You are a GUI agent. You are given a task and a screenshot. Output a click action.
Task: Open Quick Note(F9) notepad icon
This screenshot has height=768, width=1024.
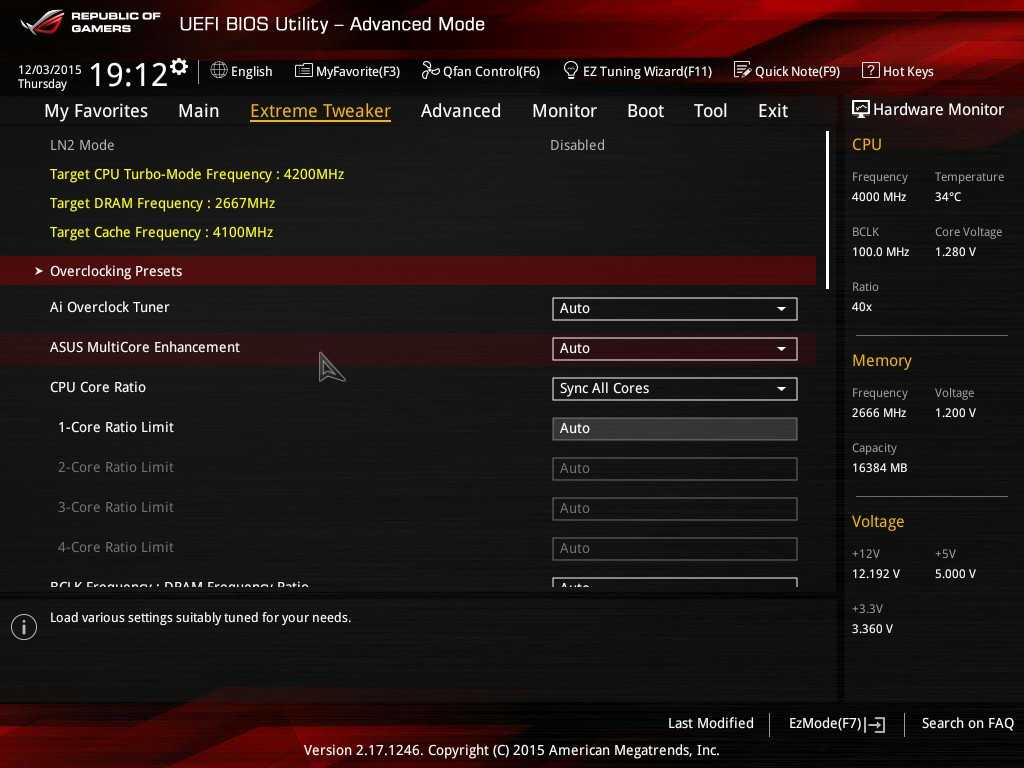pyautogui.click(x=742, y=71)
